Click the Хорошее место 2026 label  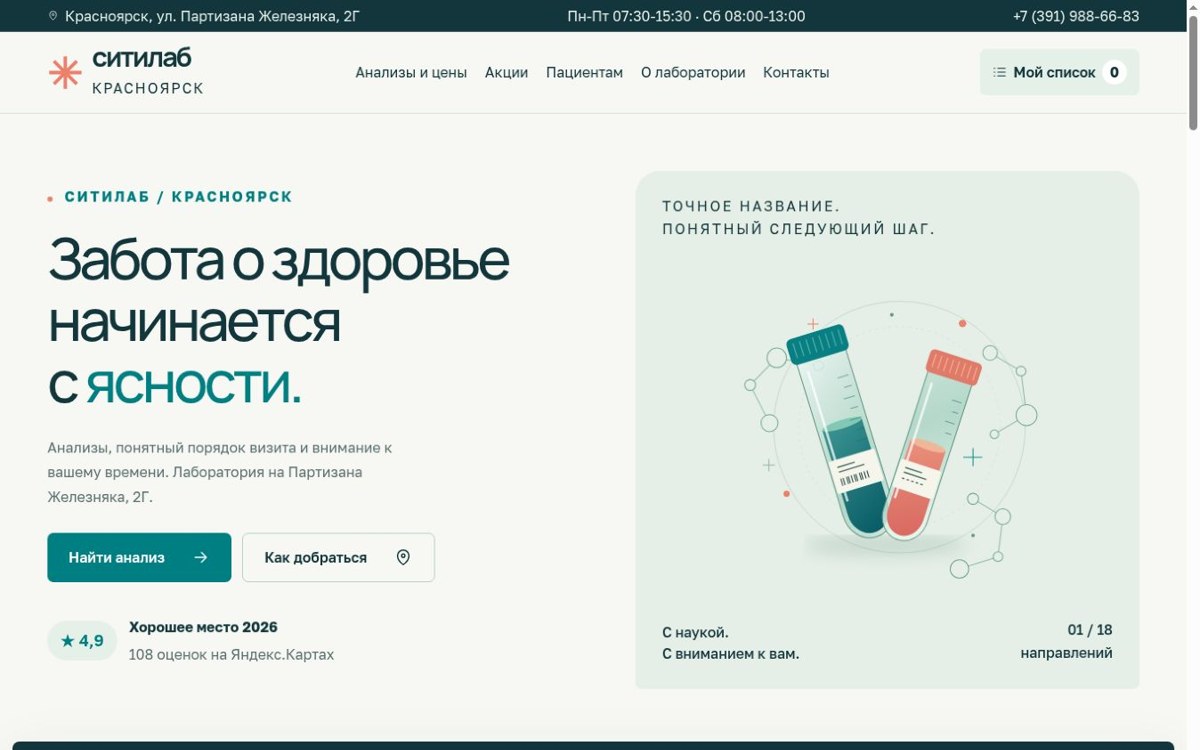203,627
